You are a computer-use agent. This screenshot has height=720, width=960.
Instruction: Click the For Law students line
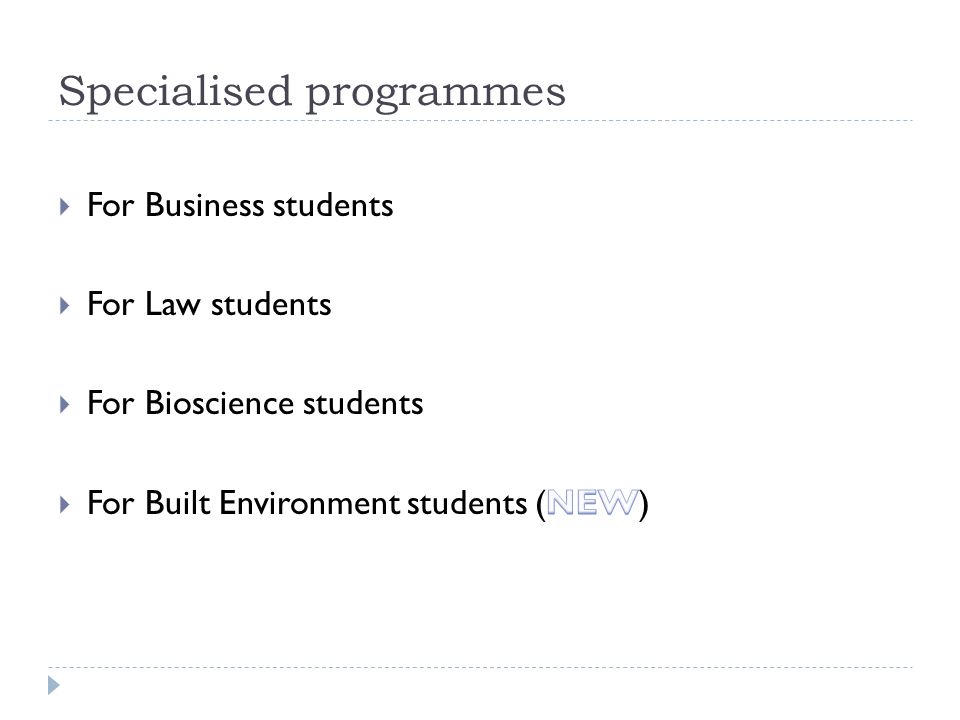(x=209, y=304)
